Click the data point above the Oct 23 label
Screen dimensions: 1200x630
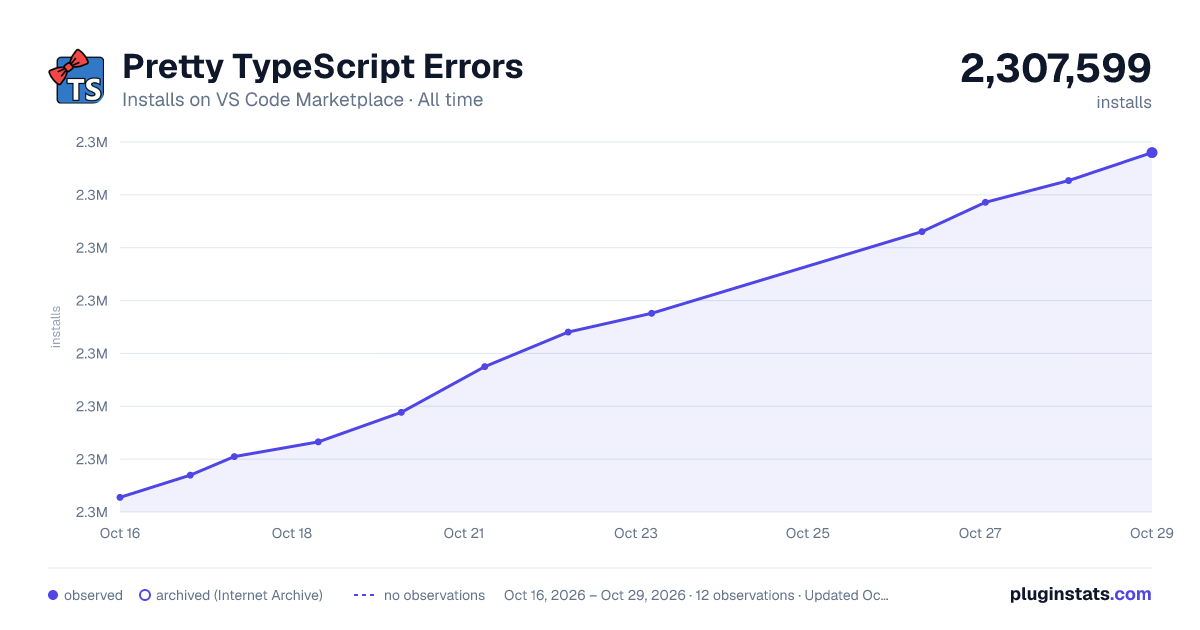tap(651, 313)
